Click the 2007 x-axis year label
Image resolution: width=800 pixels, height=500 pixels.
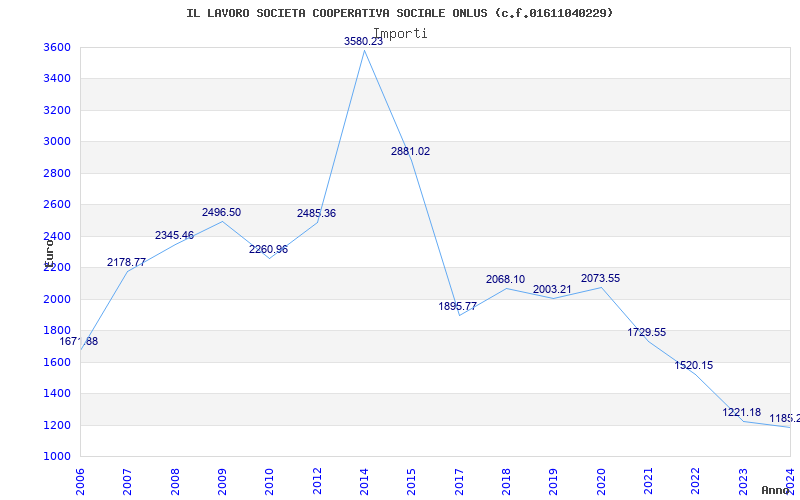tap(127, 481)
